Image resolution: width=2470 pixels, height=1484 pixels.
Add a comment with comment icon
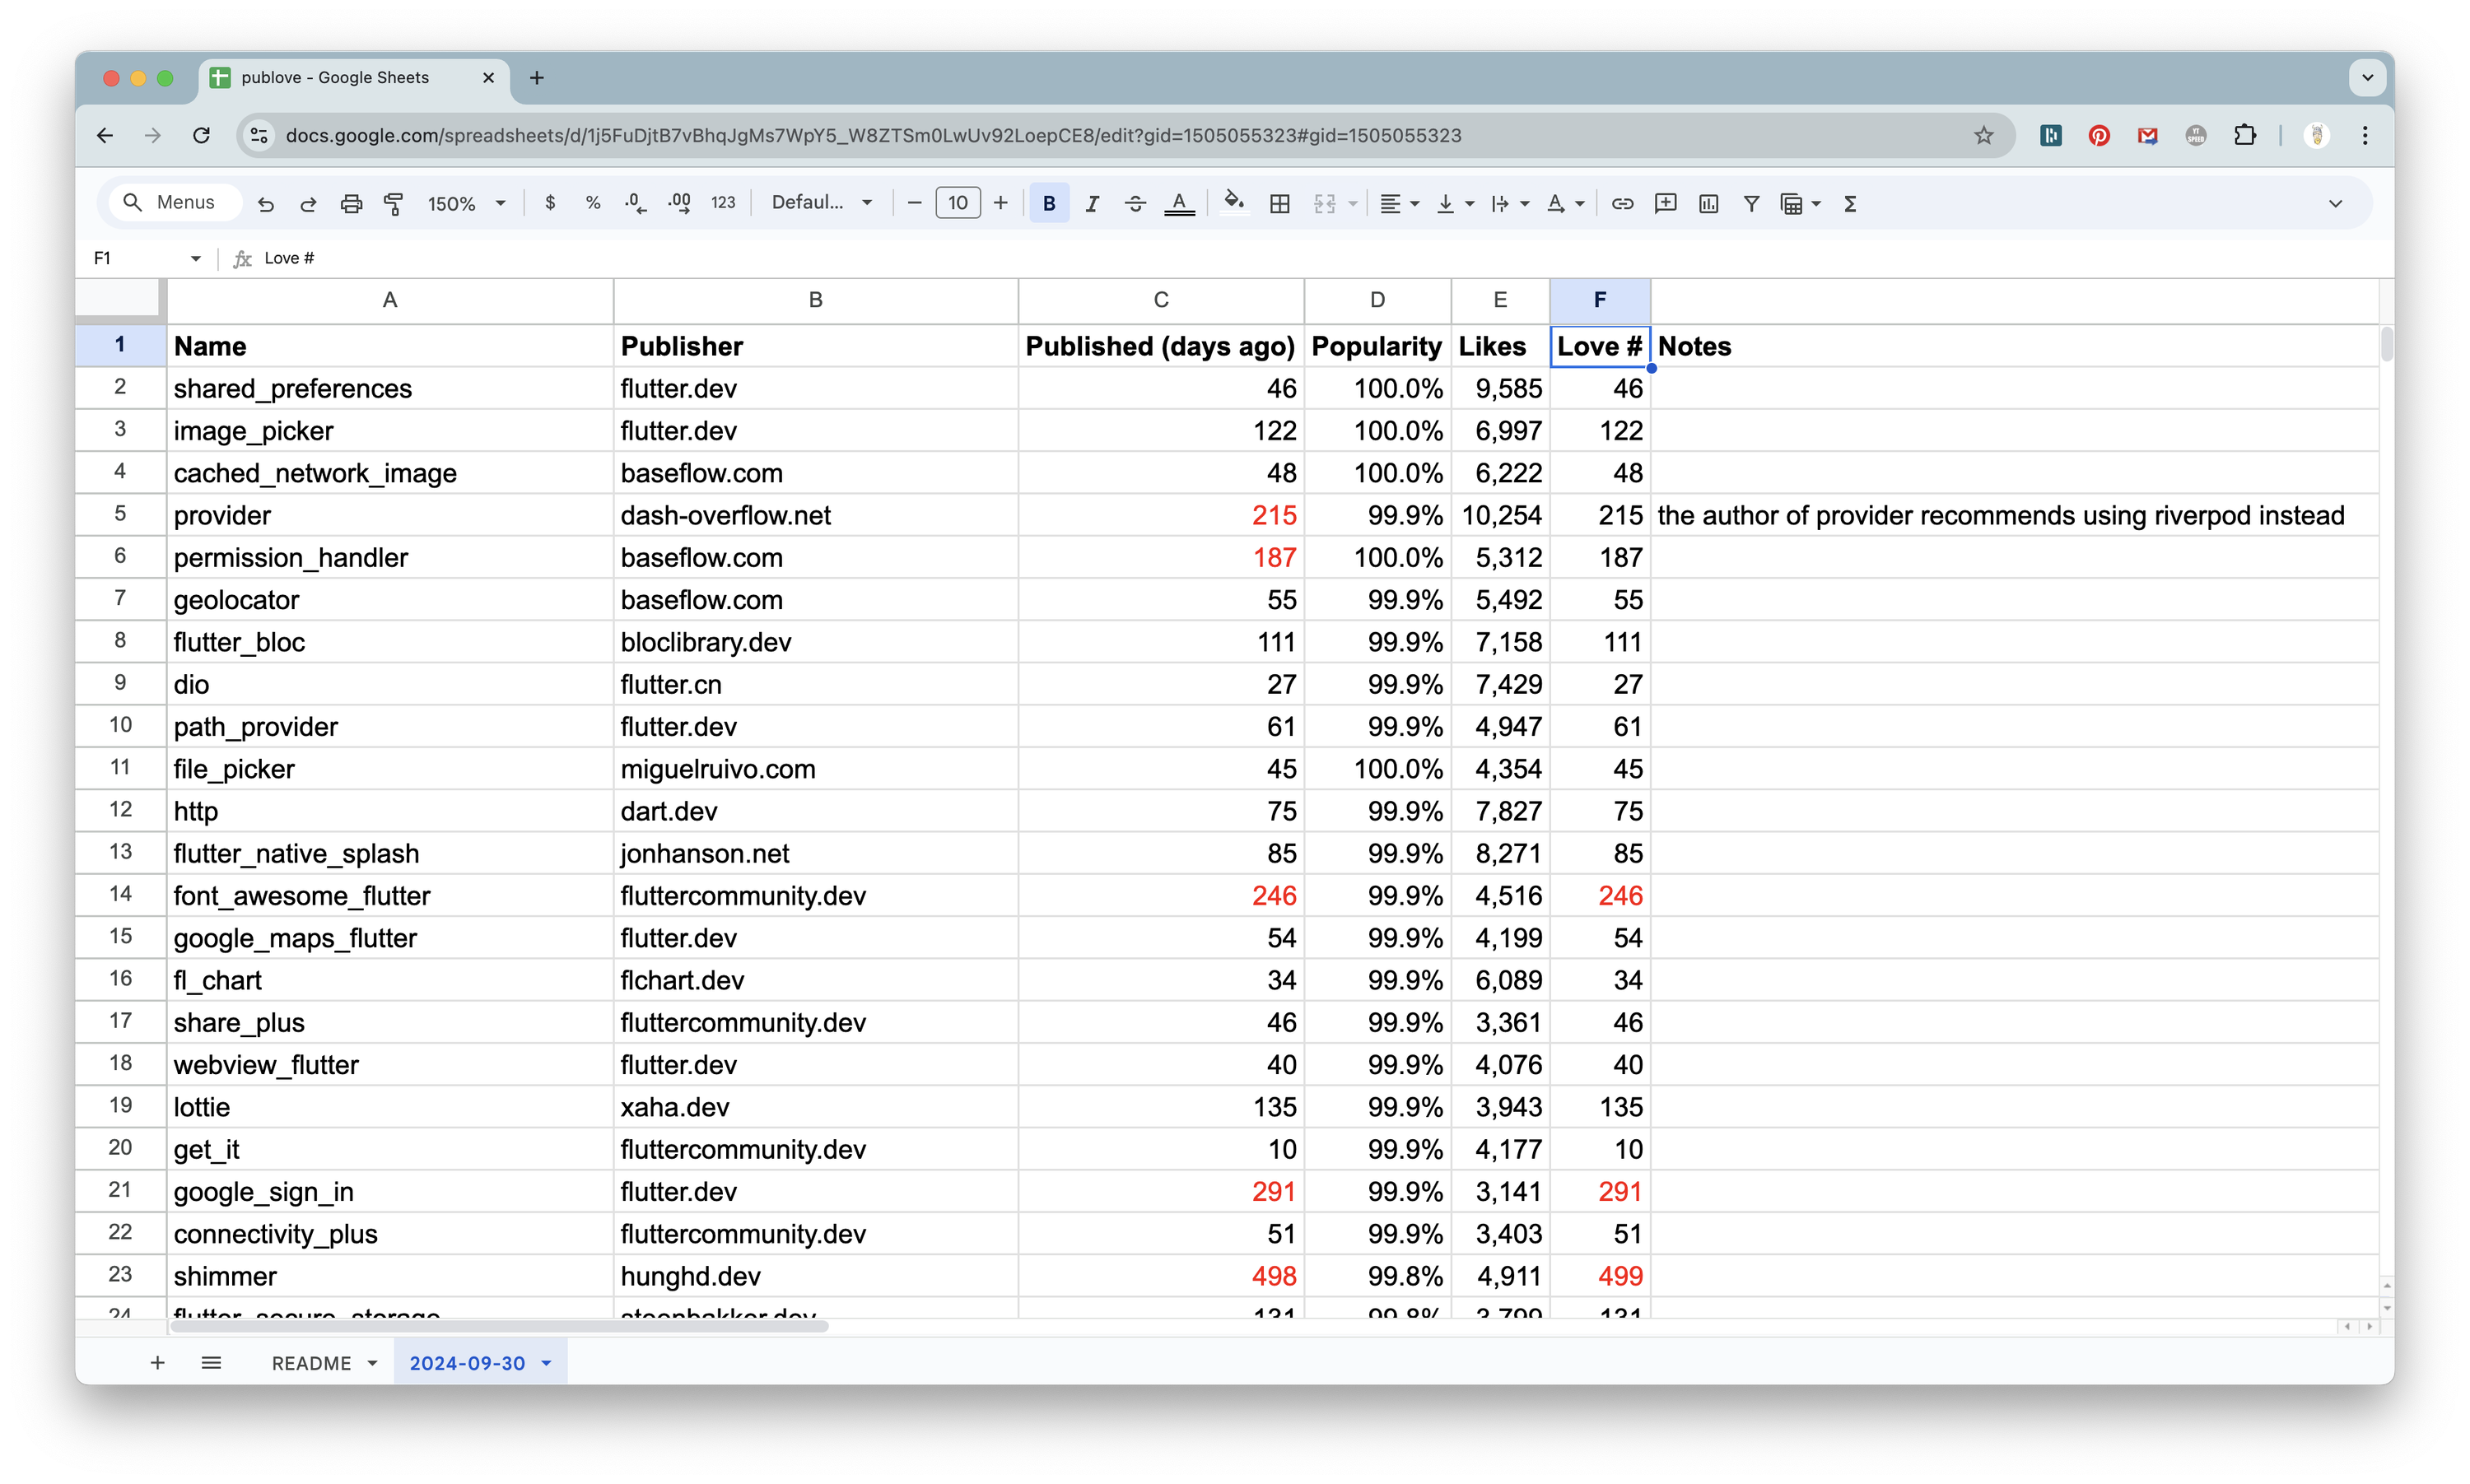pyautogui.click(x=1665, y=204)
